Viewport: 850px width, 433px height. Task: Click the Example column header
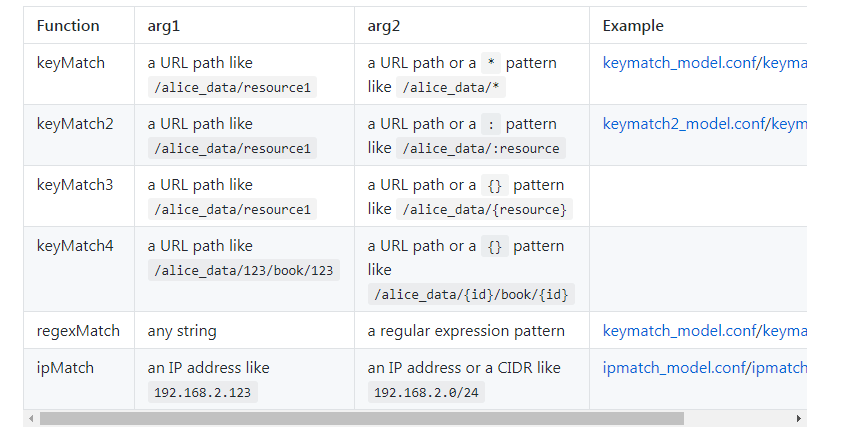coord(633,26)
